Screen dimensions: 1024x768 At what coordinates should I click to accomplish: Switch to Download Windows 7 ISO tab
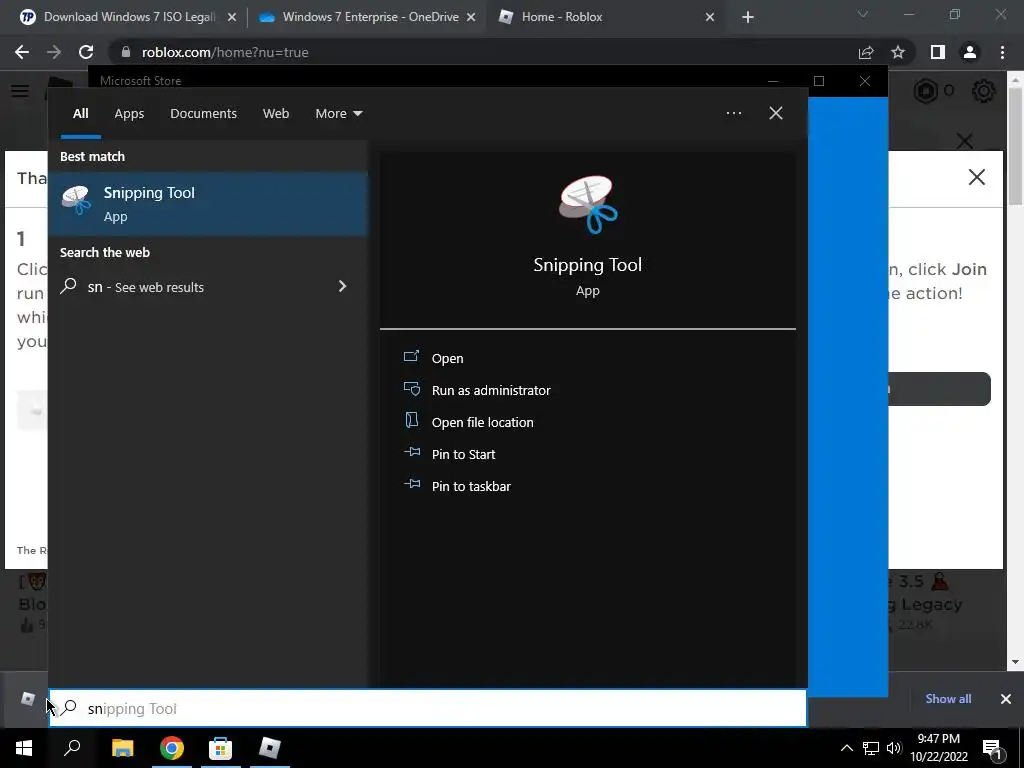click(x=129, y=17)
